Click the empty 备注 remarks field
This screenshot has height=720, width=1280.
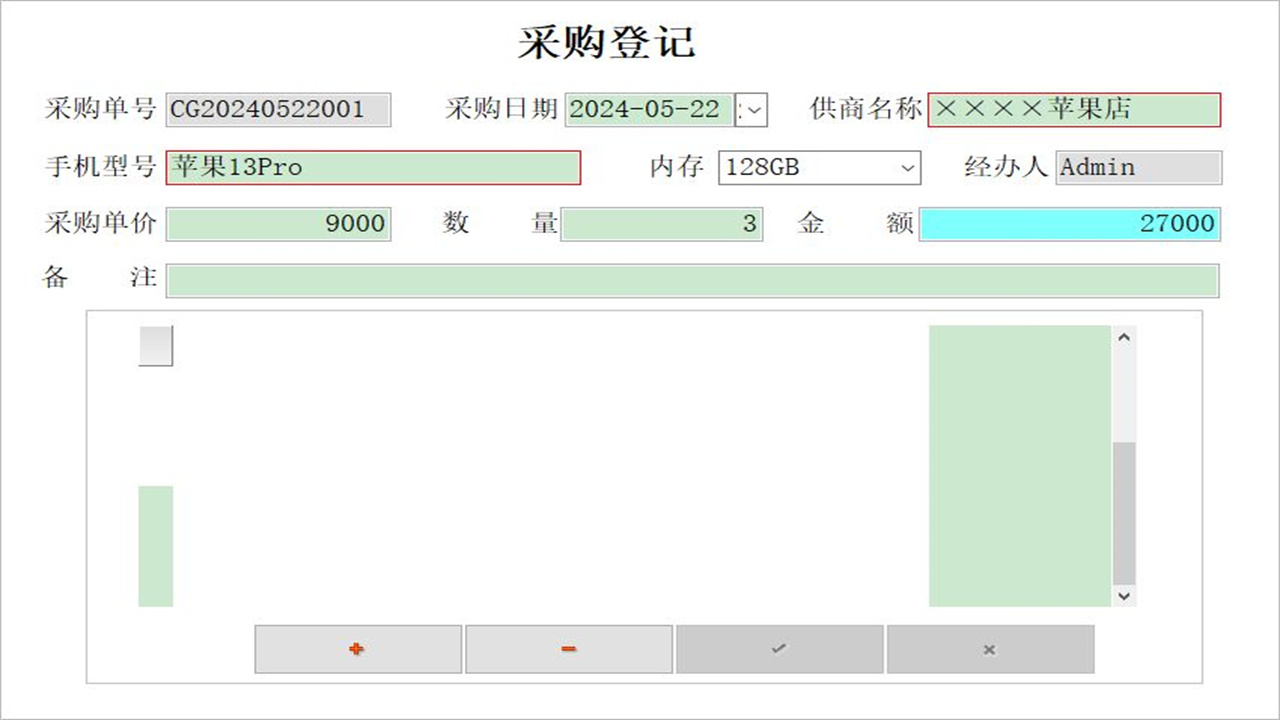point(693,281)
